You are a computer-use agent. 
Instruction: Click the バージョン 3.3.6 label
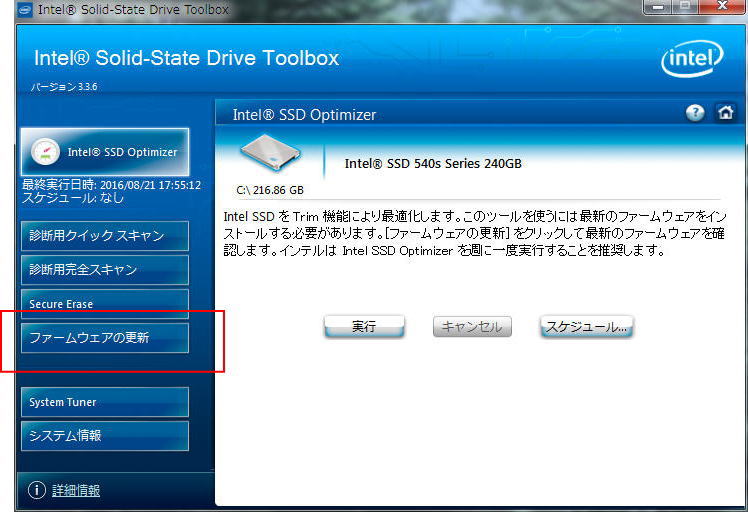tap(64, 87)
